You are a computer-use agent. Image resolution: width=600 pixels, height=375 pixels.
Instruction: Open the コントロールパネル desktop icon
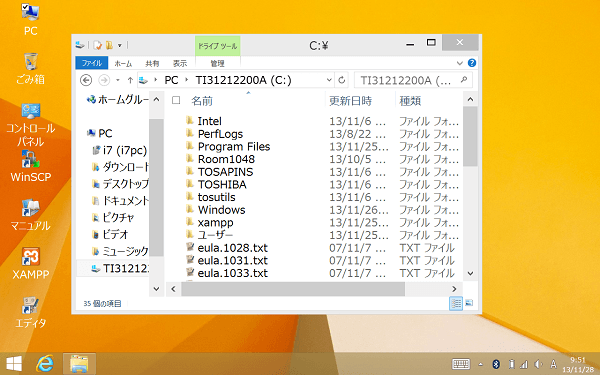tap(30, 125)
